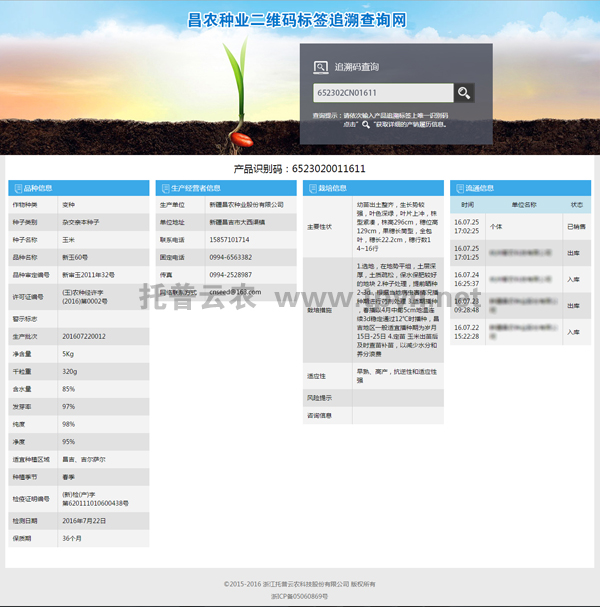Image resolution: width=600 pixels, height=607 pixels.
Task: Click the small magnifier icon in the hint text
Action: click(366, 124)
